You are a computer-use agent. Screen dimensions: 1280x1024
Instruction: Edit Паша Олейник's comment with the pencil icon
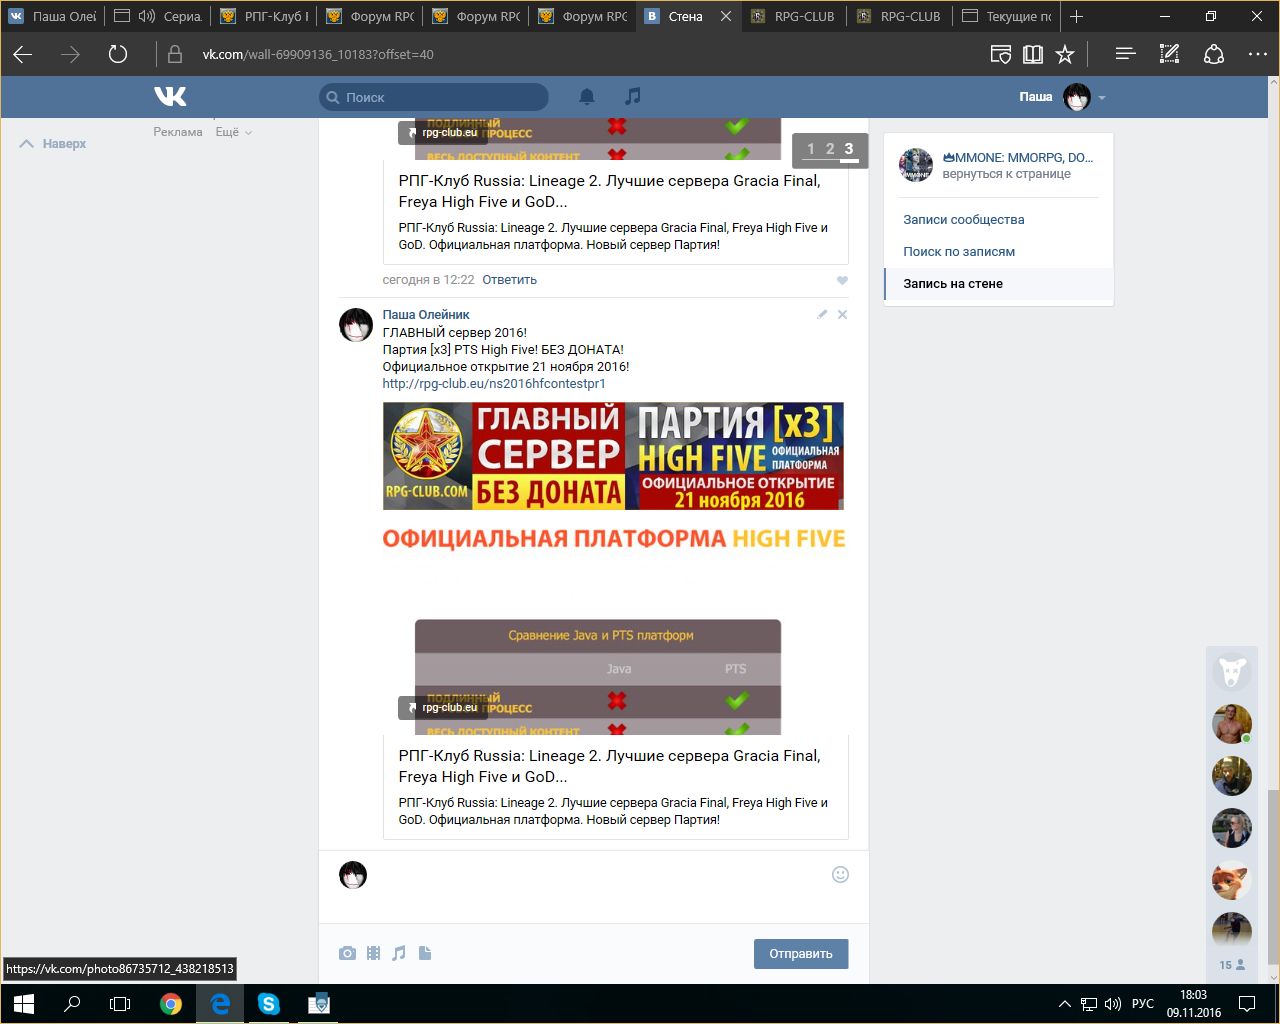(x=822, y=314)
